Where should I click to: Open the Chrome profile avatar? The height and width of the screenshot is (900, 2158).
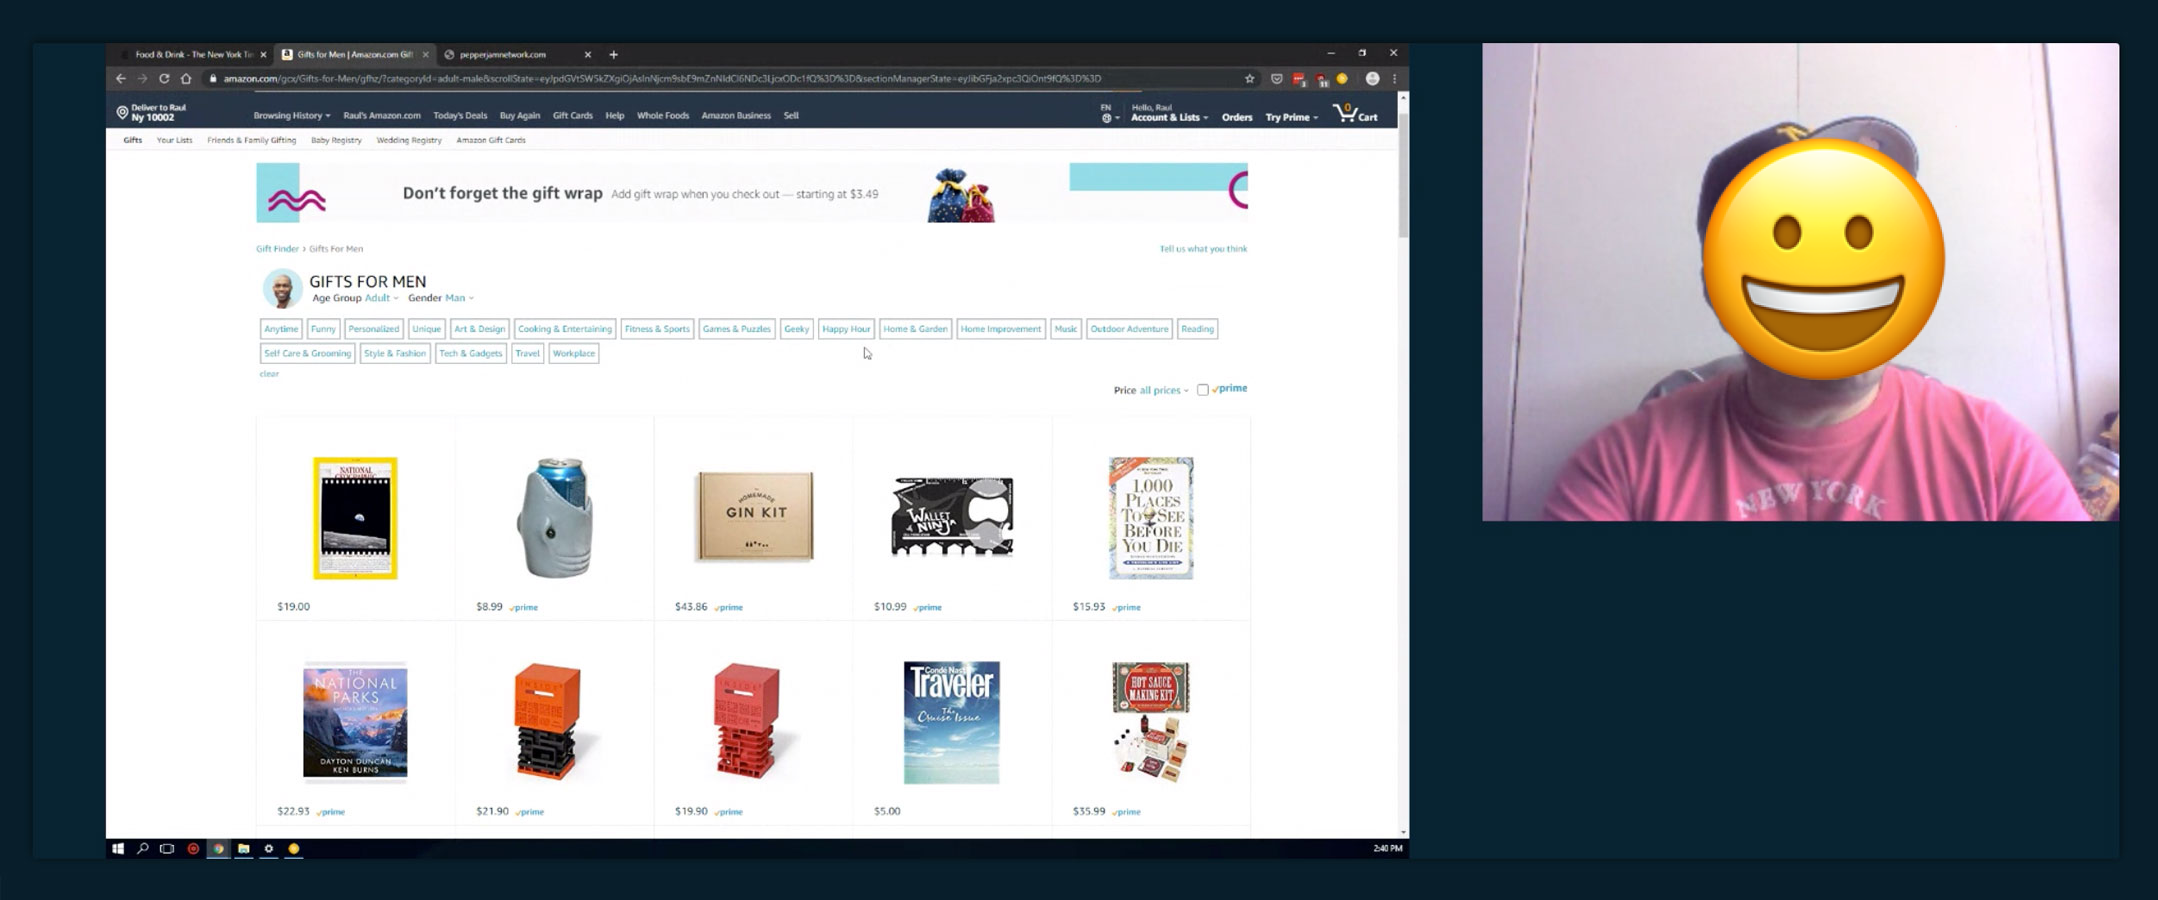click(x=1373, y=79)
